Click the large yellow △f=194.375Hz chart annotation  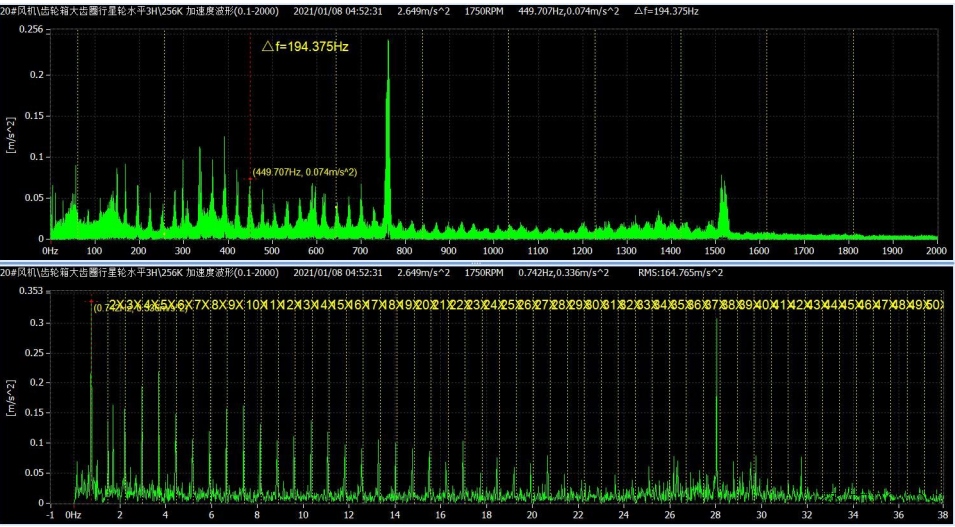click(x=305, y=47)
